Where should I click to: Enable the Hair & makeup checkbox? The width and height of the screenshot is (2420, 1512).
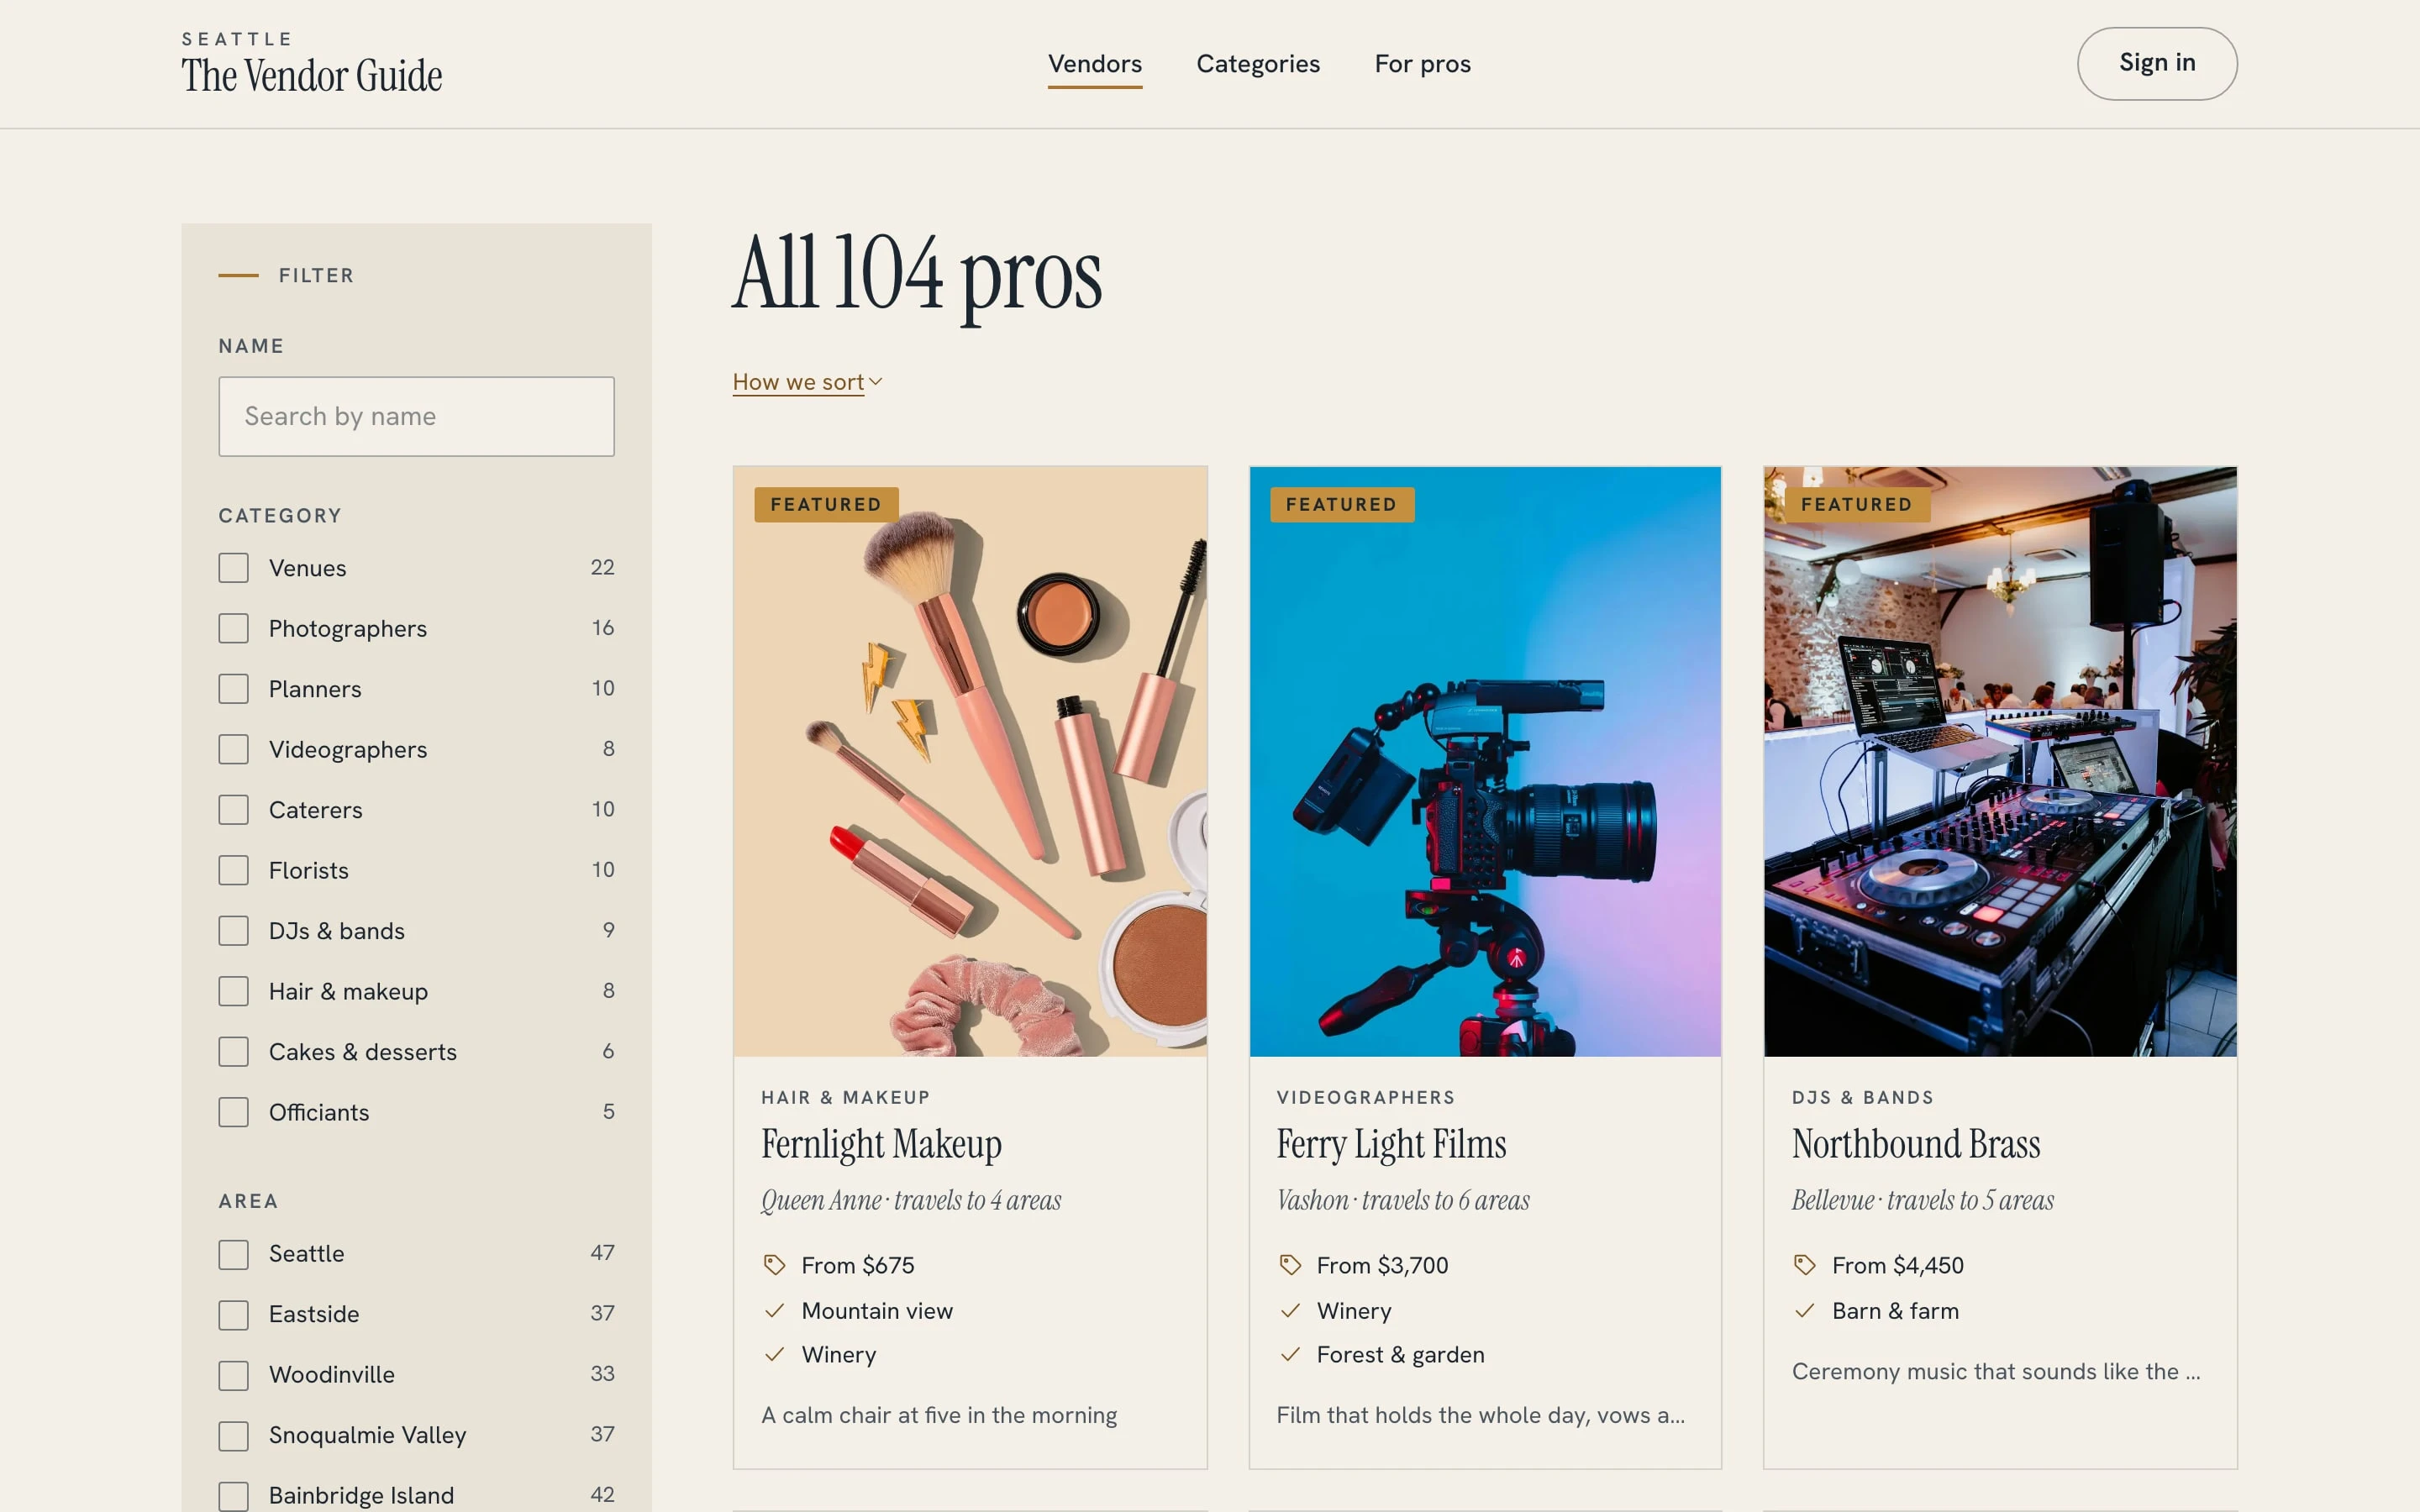click(234, 991)
